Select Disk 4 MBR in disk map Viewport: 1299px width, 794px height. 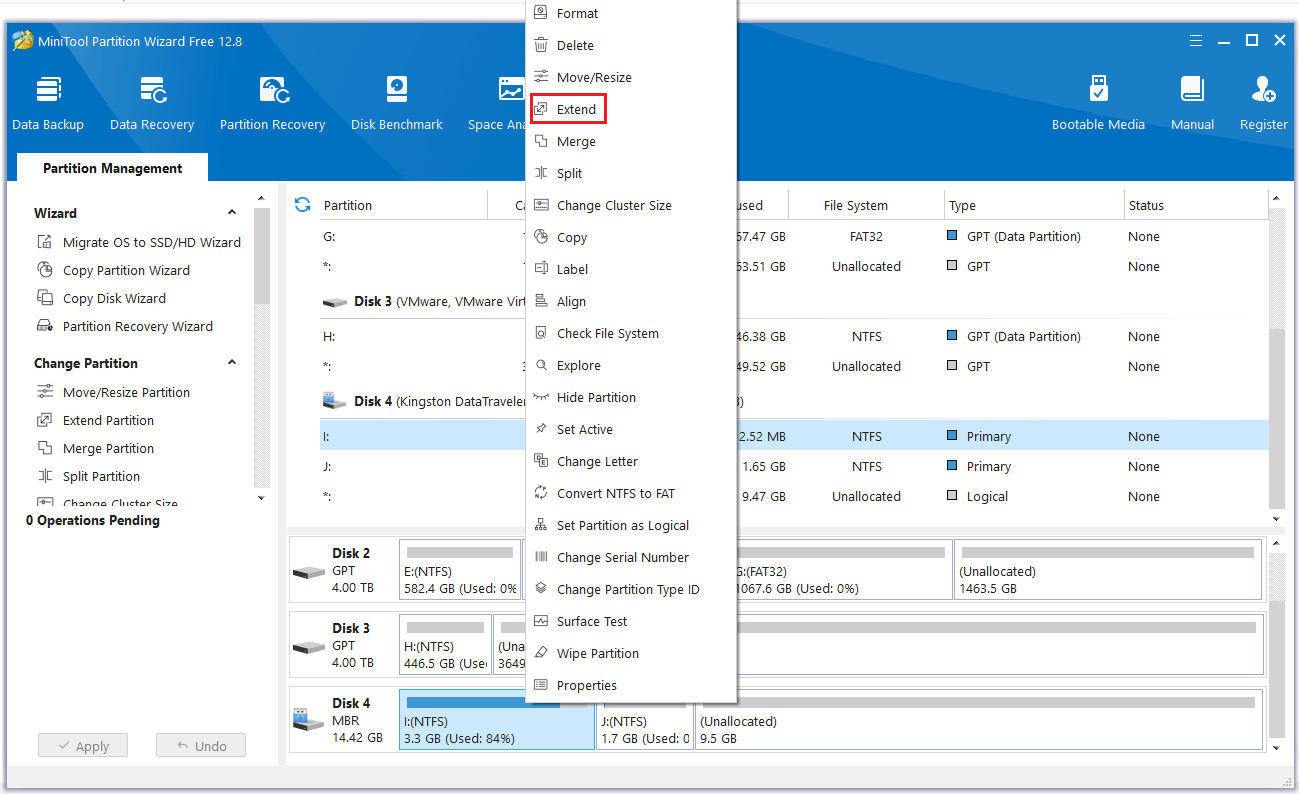point(343,720)
